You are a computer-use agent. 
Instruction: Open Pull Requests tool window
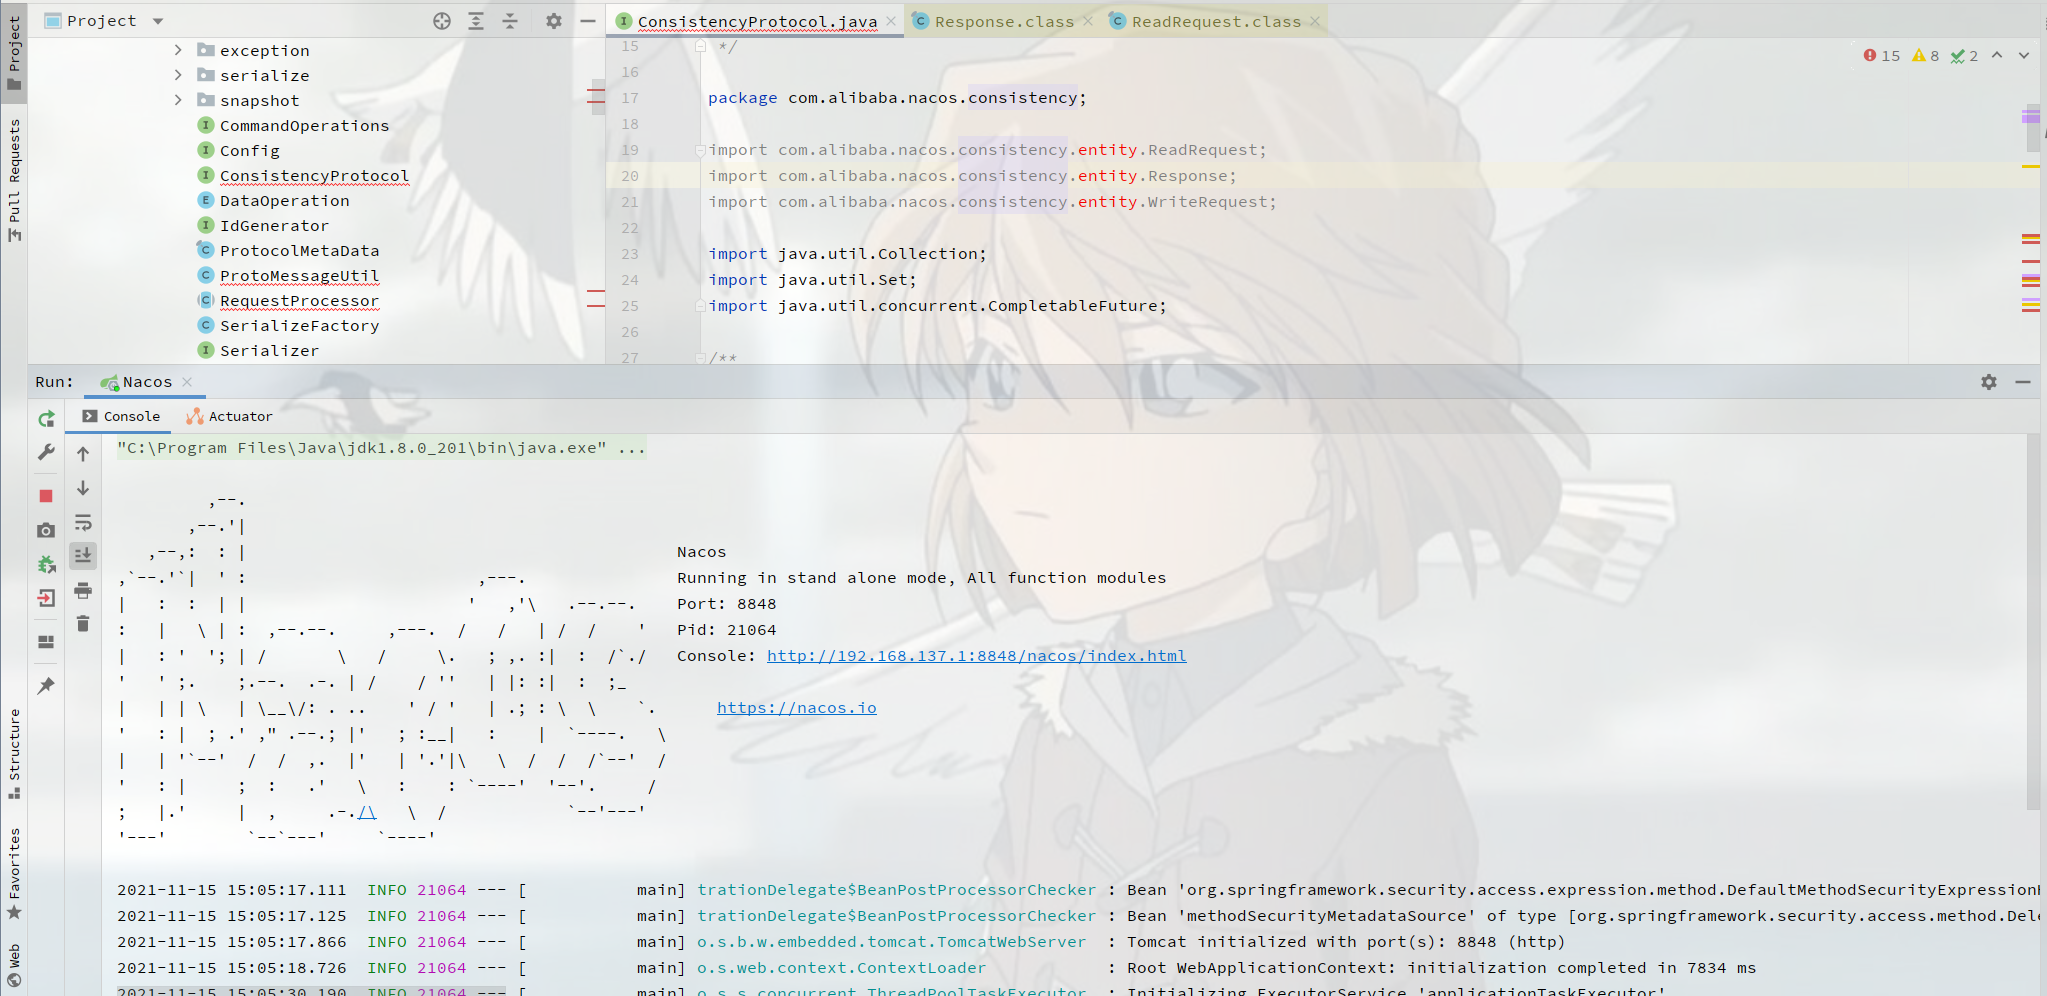click(x=14, y=180)
